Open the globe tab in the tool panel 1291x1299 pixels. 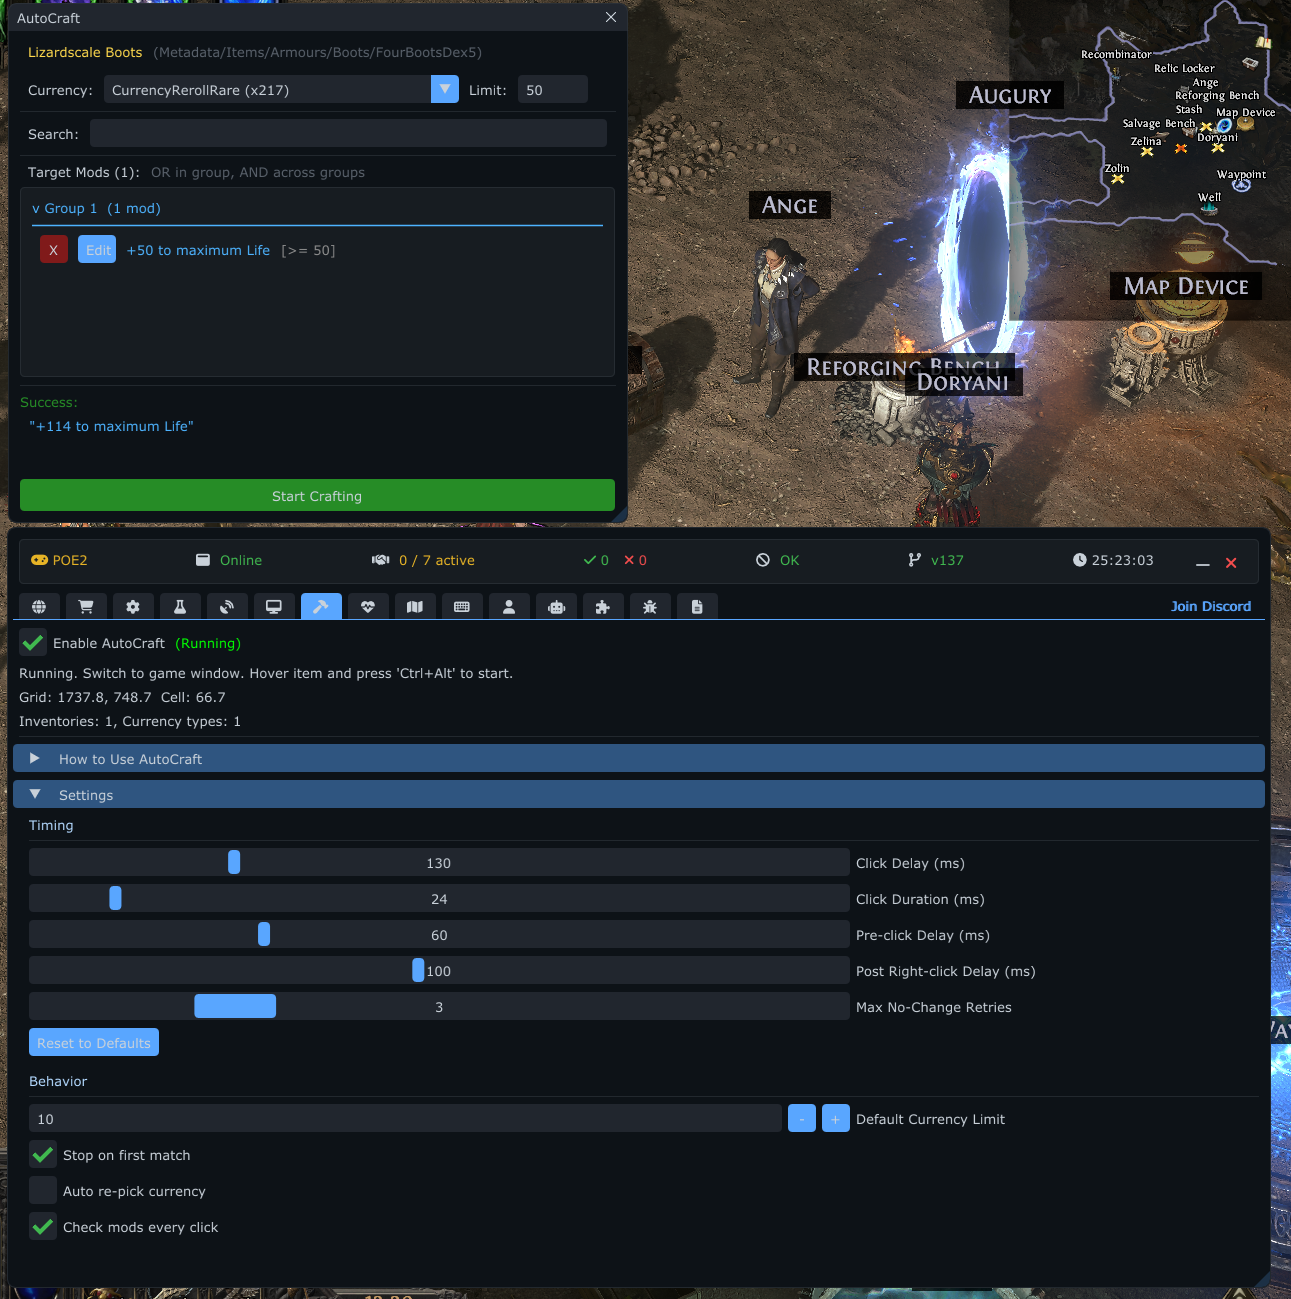39,606
